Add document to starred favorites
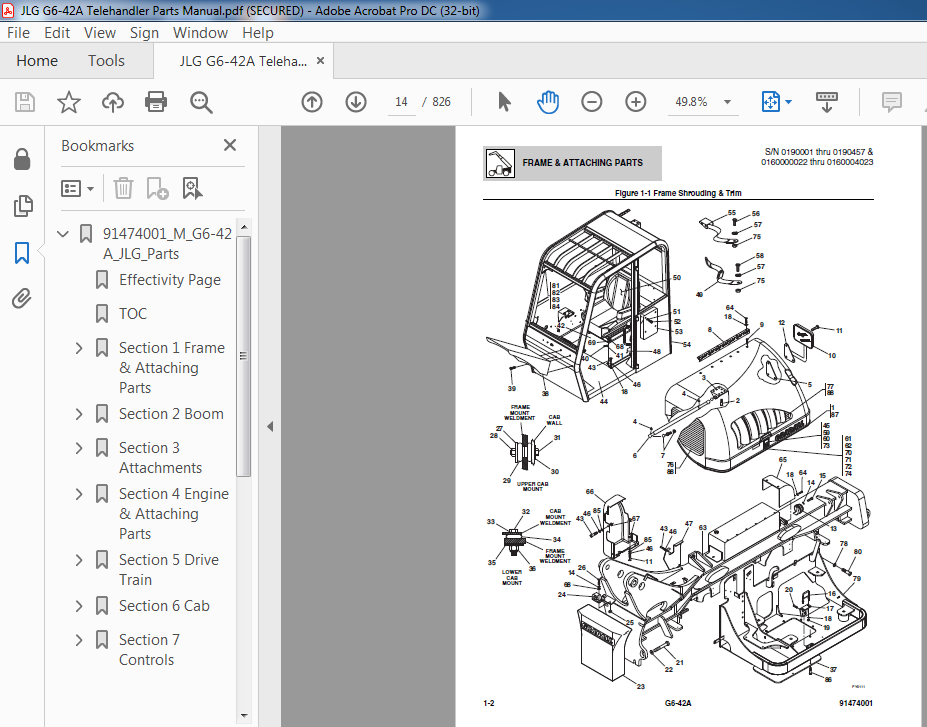 click(x=69, y=102)
